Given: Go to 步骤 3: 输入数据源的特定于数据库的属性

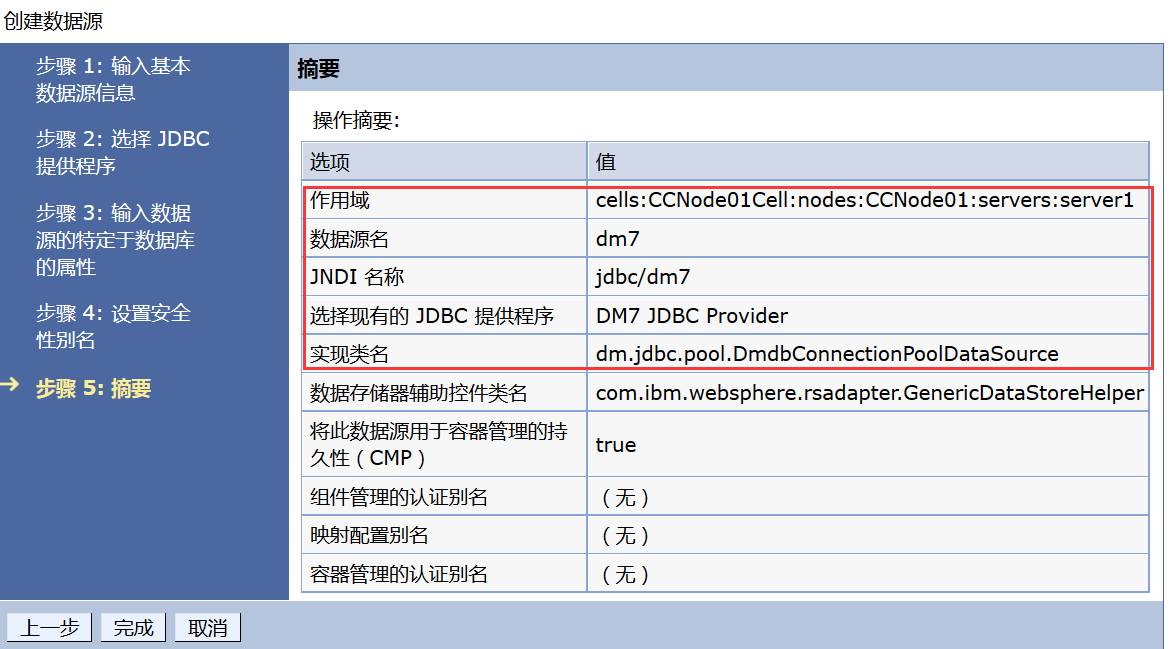Looking at the screenshot, I should tap(115, 240).
